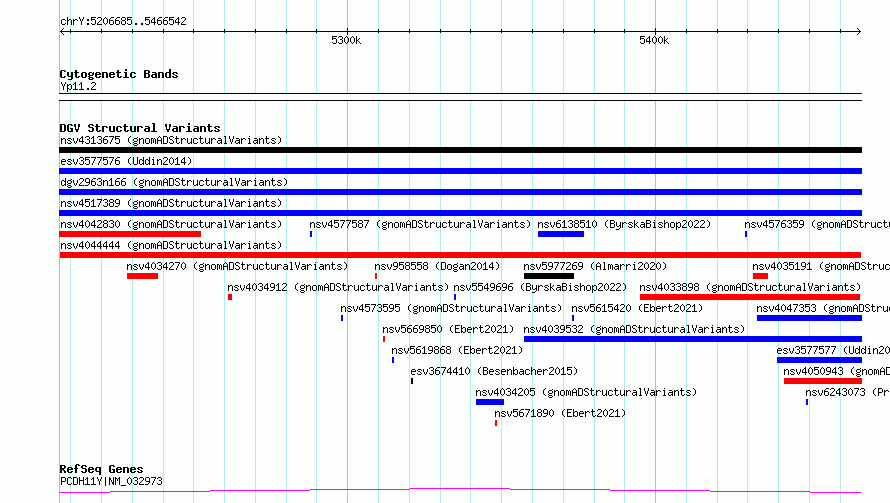Select the nsv4033898 red variant bar
This screenshot has height=503, width=890.
point(750,297)
